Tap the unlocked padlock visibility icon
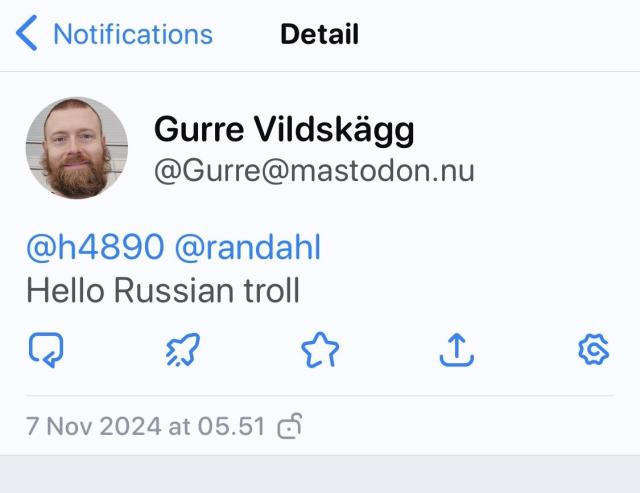This screenshot has width=640, height=493. click(x=289, y=426)
